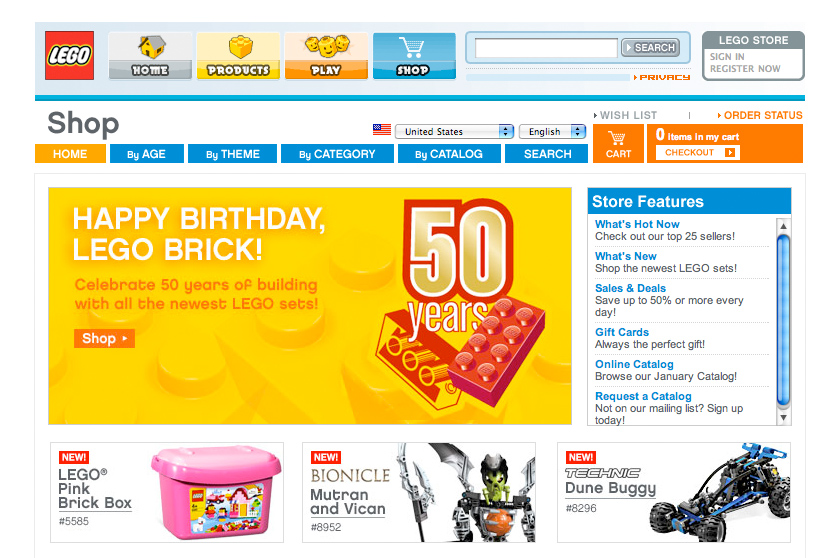This screenshot has width=840, height=558.
Task: Click the Checkout arrow button
Action: point(698,153)
